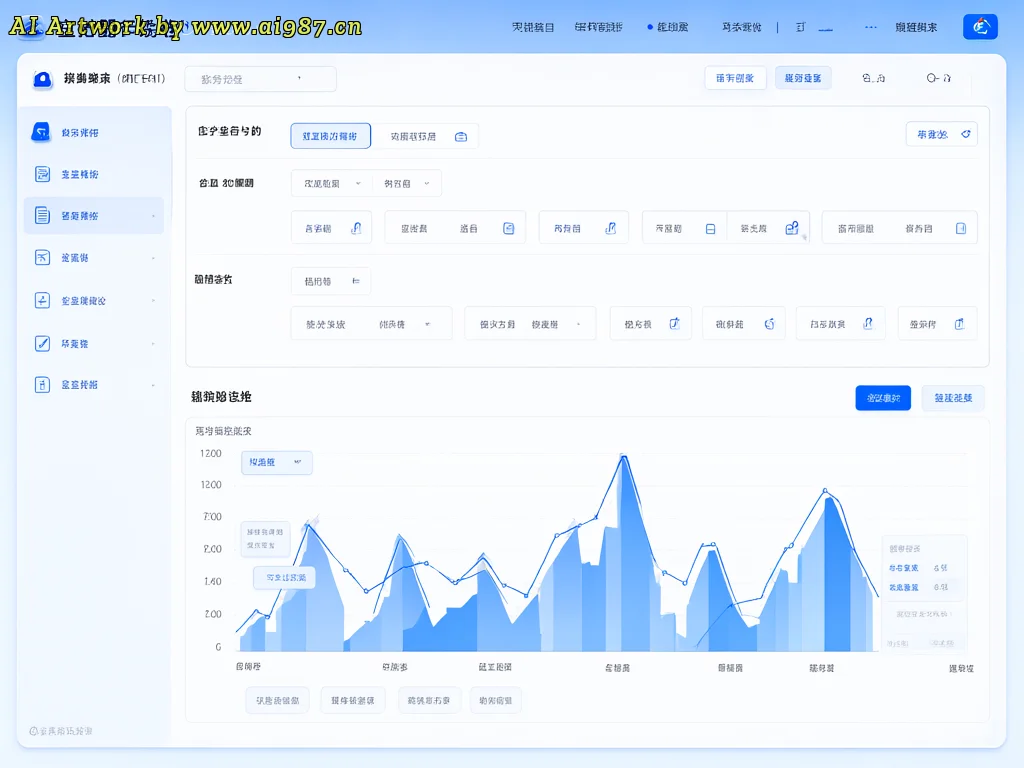1024x768 pixels.
Task: Click the solid blue button above the chart
Action: click(883, 398)
